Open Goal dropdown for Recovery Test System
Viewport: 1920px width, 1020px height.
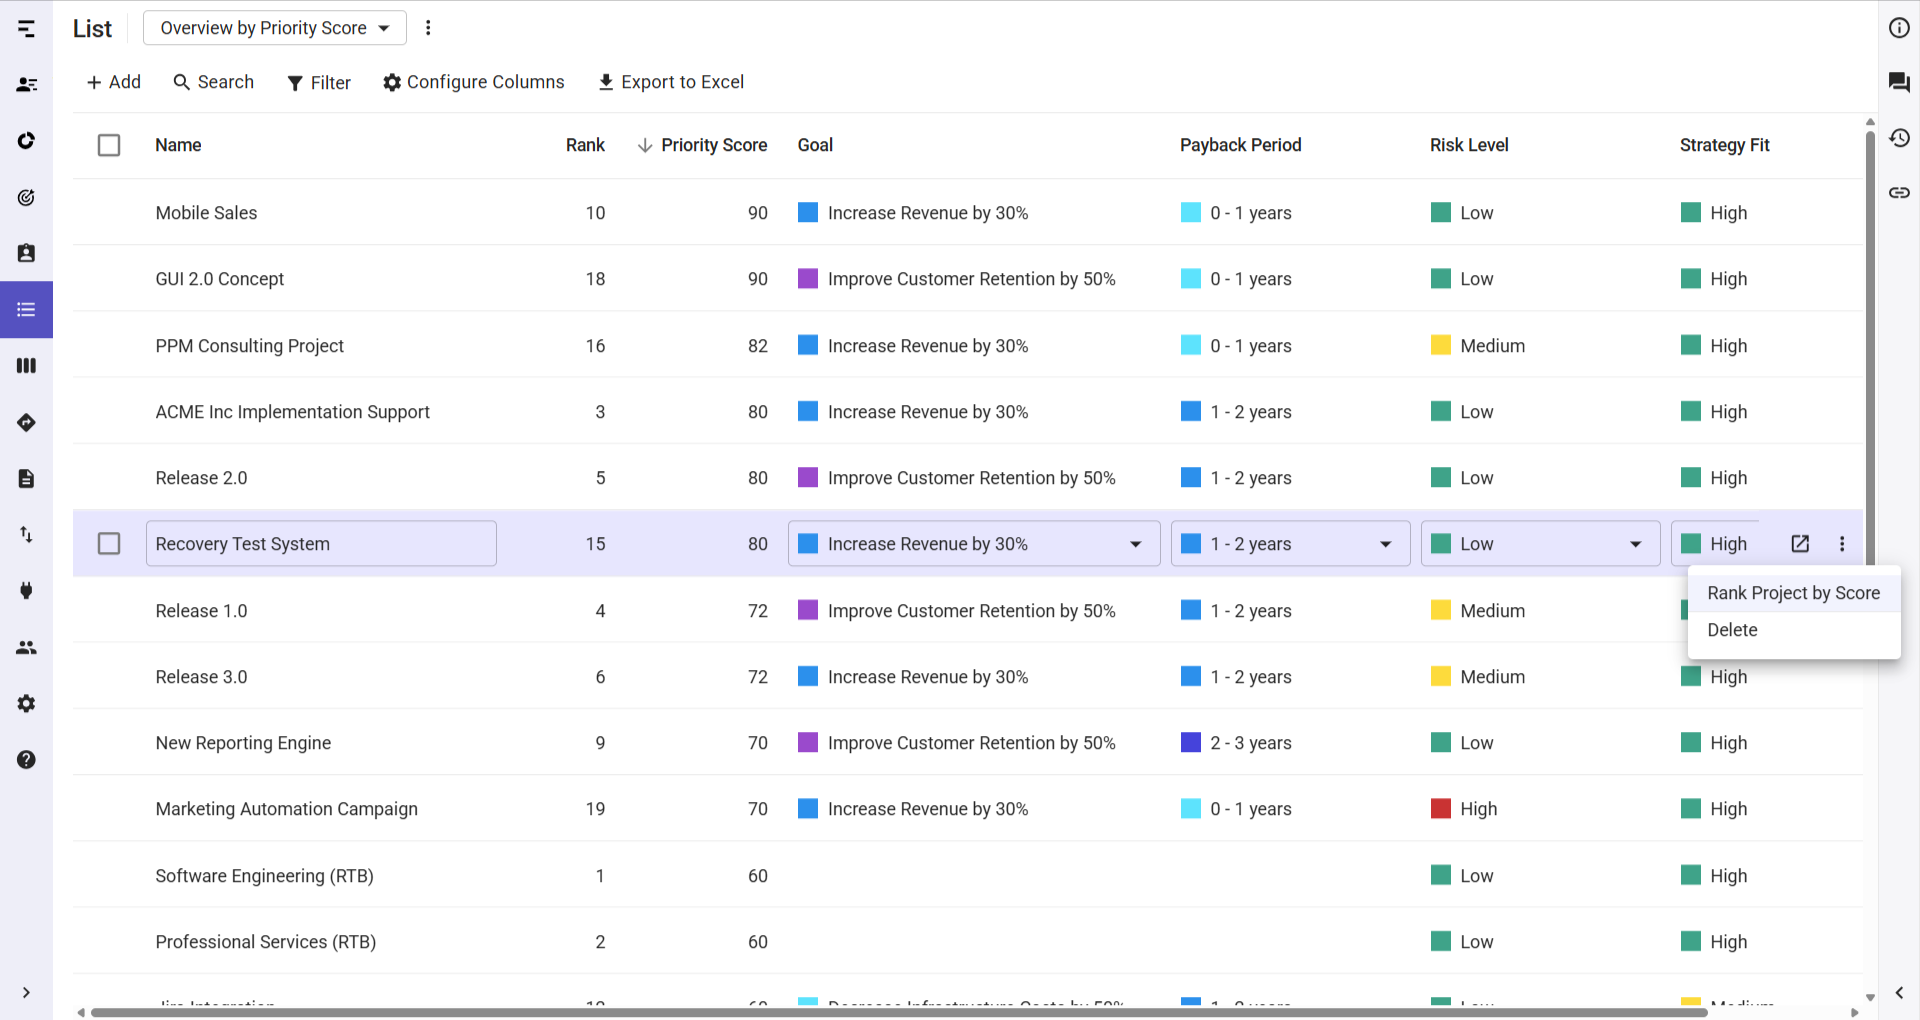pos(974,544)
